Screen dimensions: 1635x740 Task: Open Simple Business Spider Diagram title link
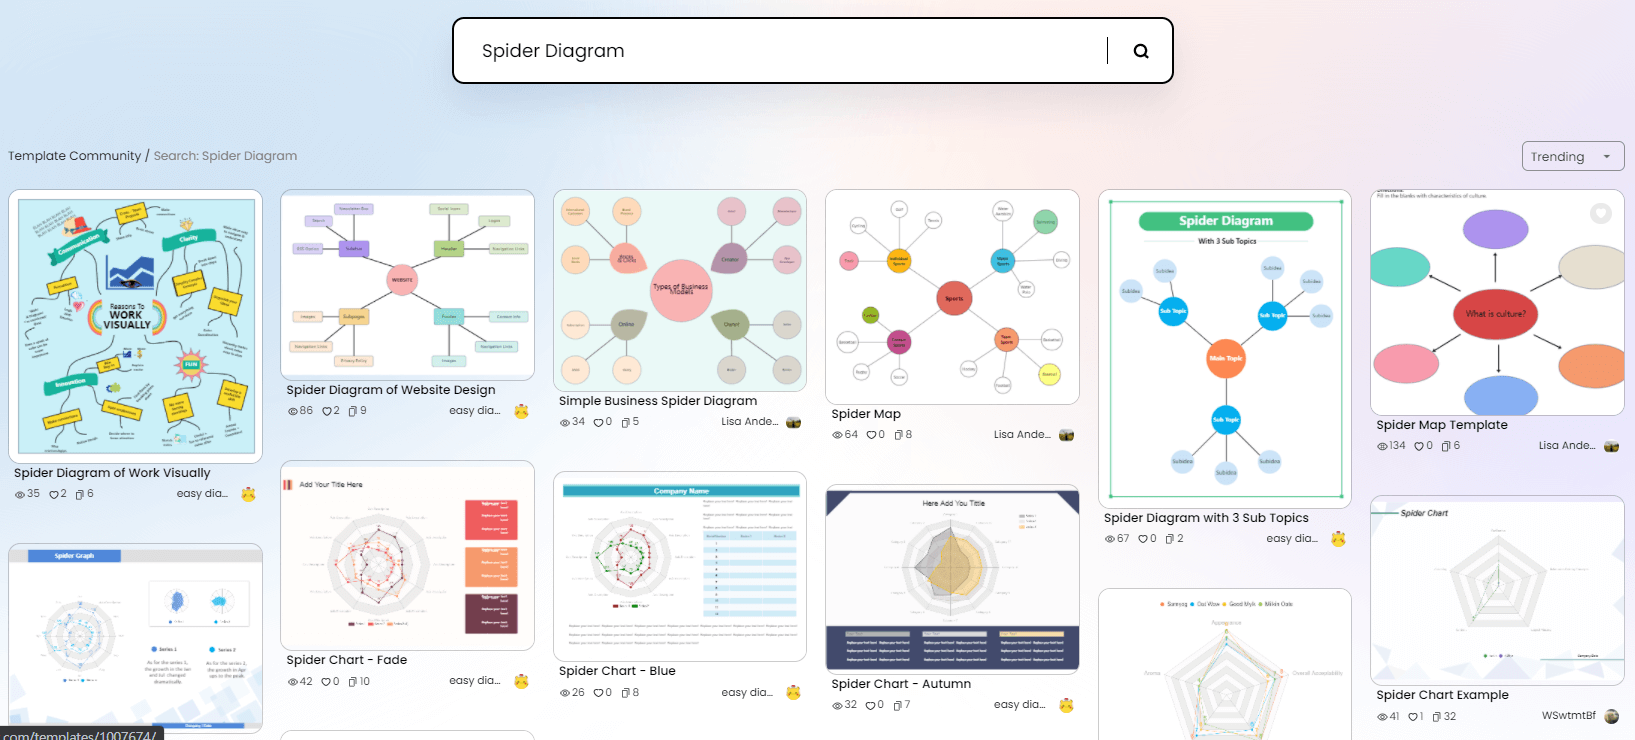pos(658,401)
